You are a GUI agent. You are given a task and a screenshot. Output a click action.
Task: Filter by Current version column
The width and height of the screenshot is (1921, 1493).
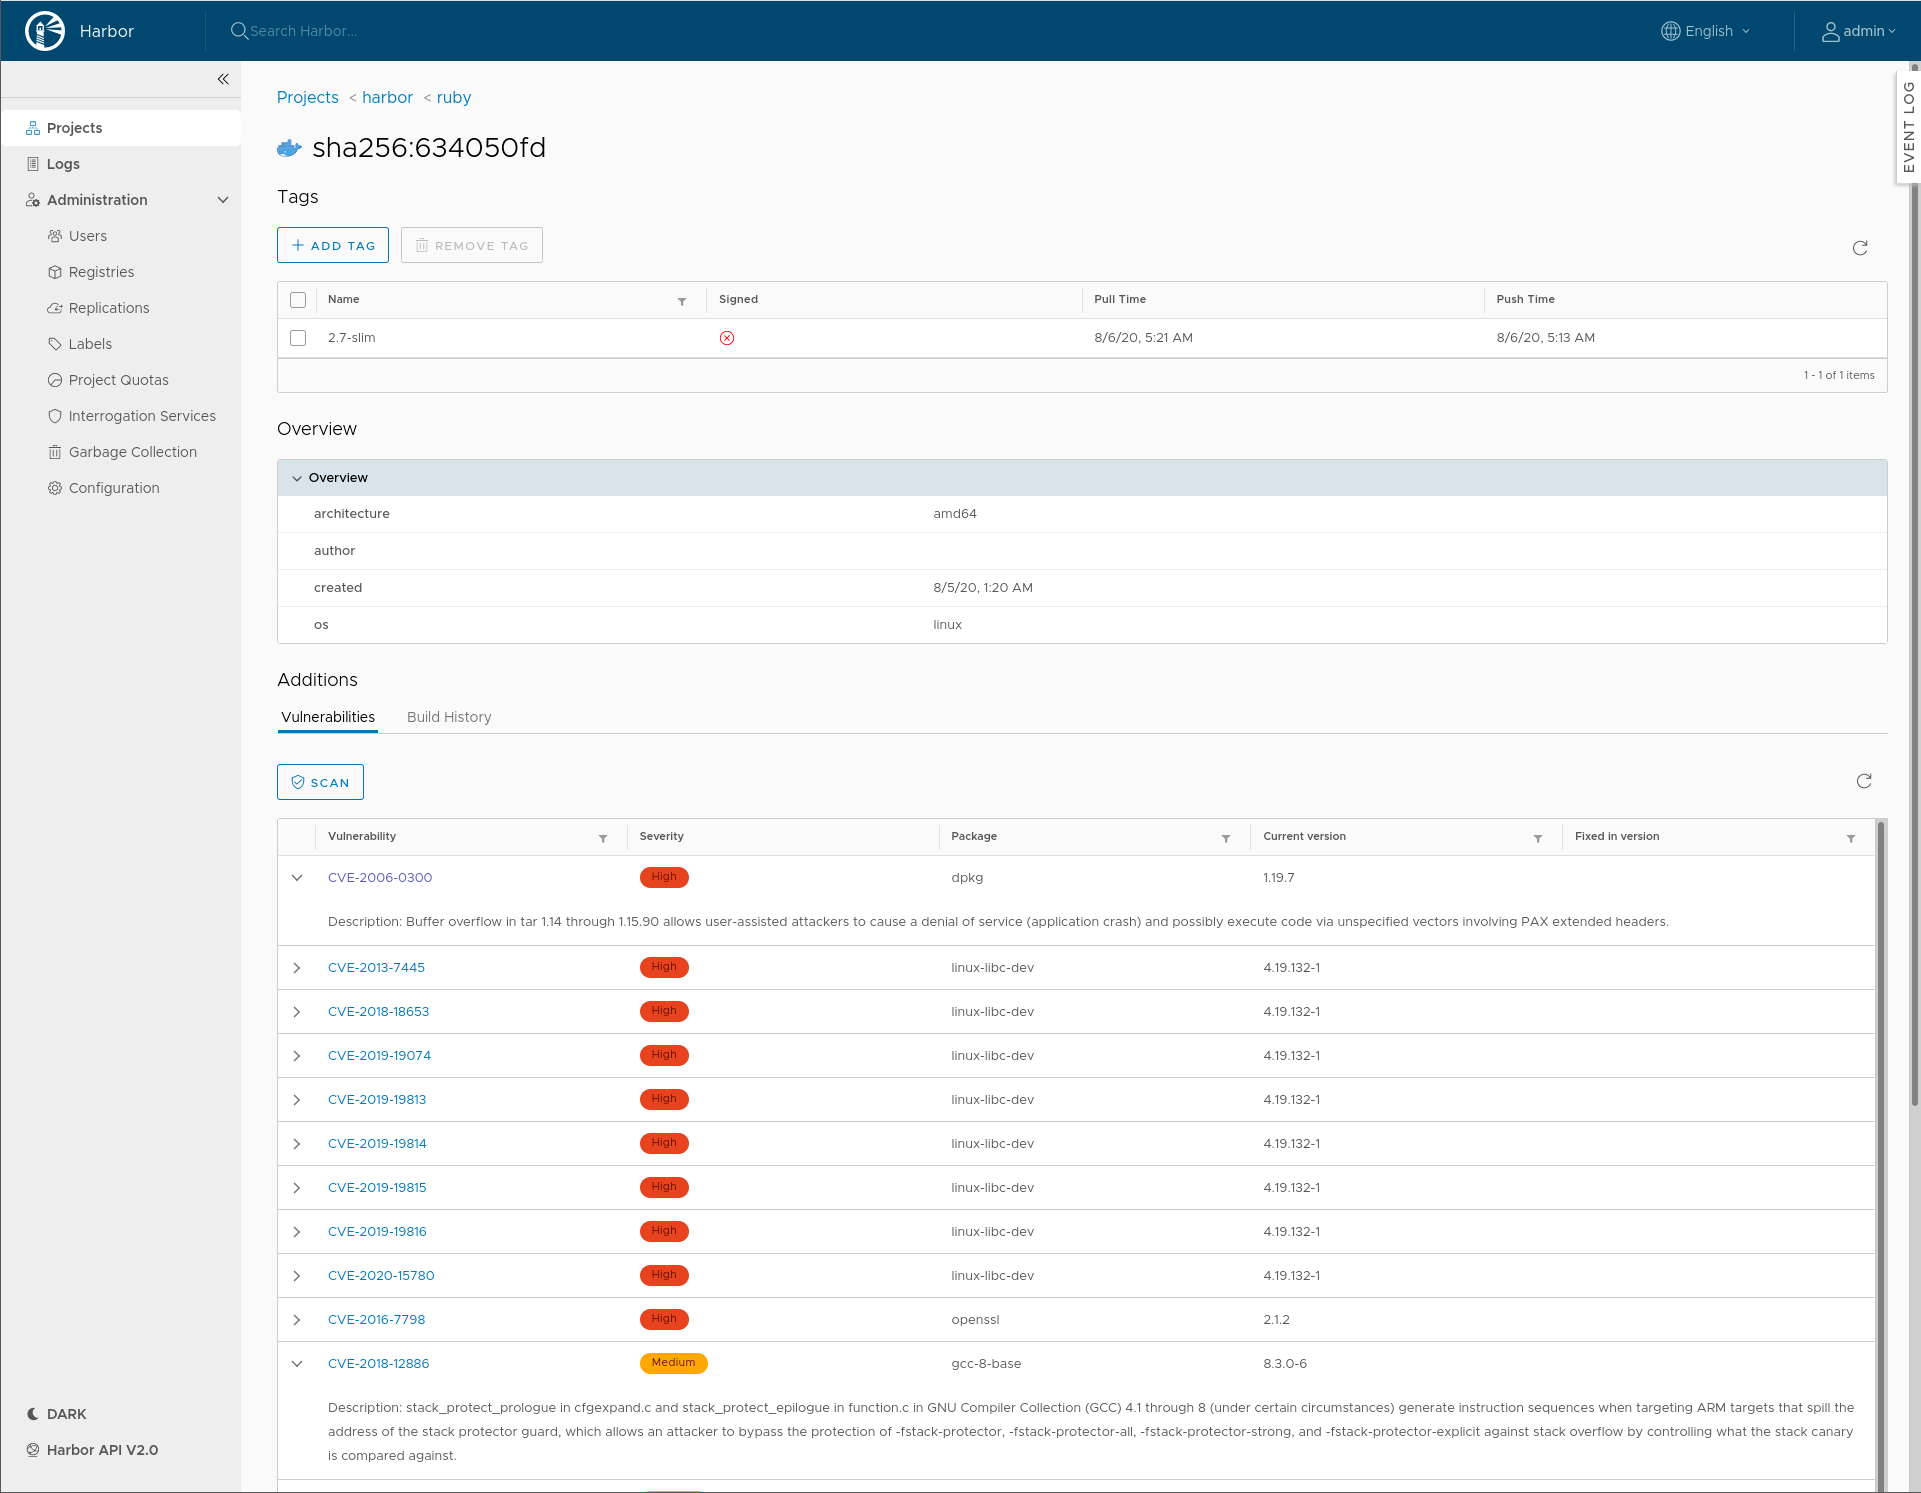(x=1538, y=838)
